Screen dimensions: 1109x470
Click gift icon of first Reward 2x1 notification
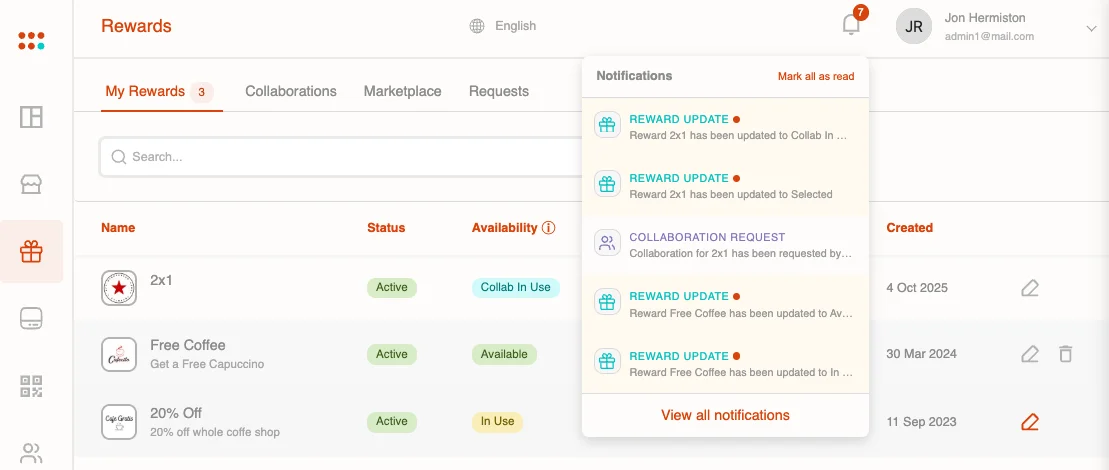click(607, 125)
